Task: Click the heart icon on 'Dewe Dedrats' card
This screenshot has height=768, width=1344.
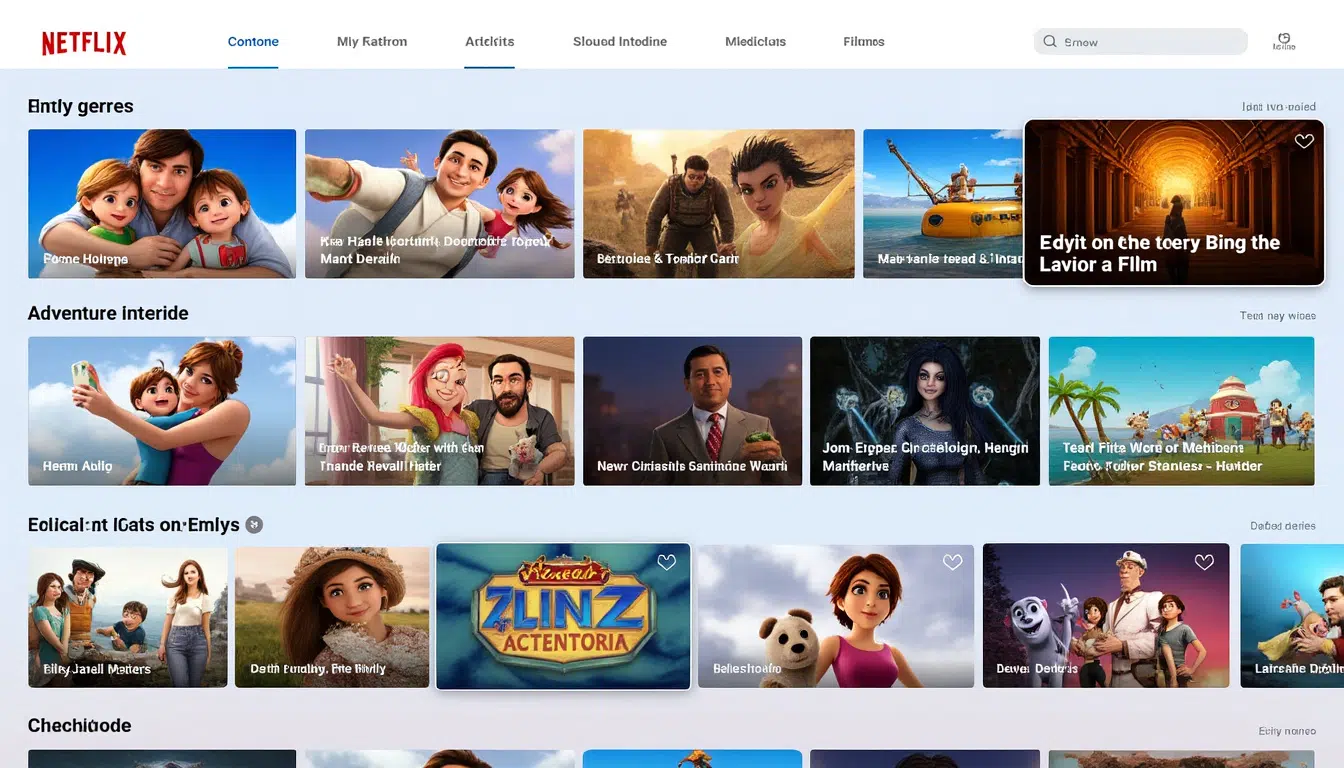Action: click(x=1203, y=562)
